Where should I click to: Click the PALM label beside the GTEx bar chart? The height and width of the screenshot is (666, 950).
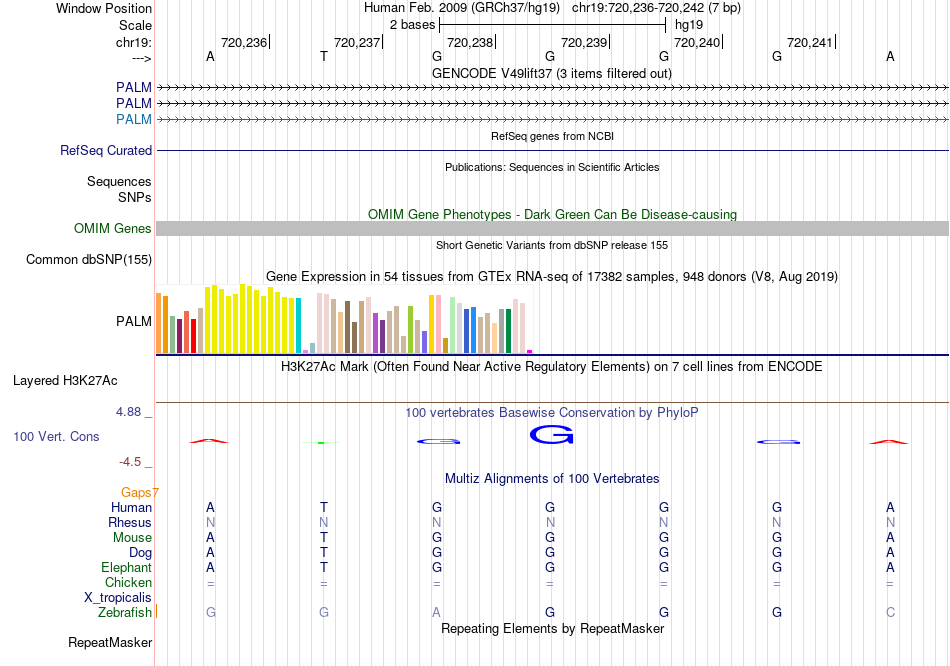click(x=134, y=321)
